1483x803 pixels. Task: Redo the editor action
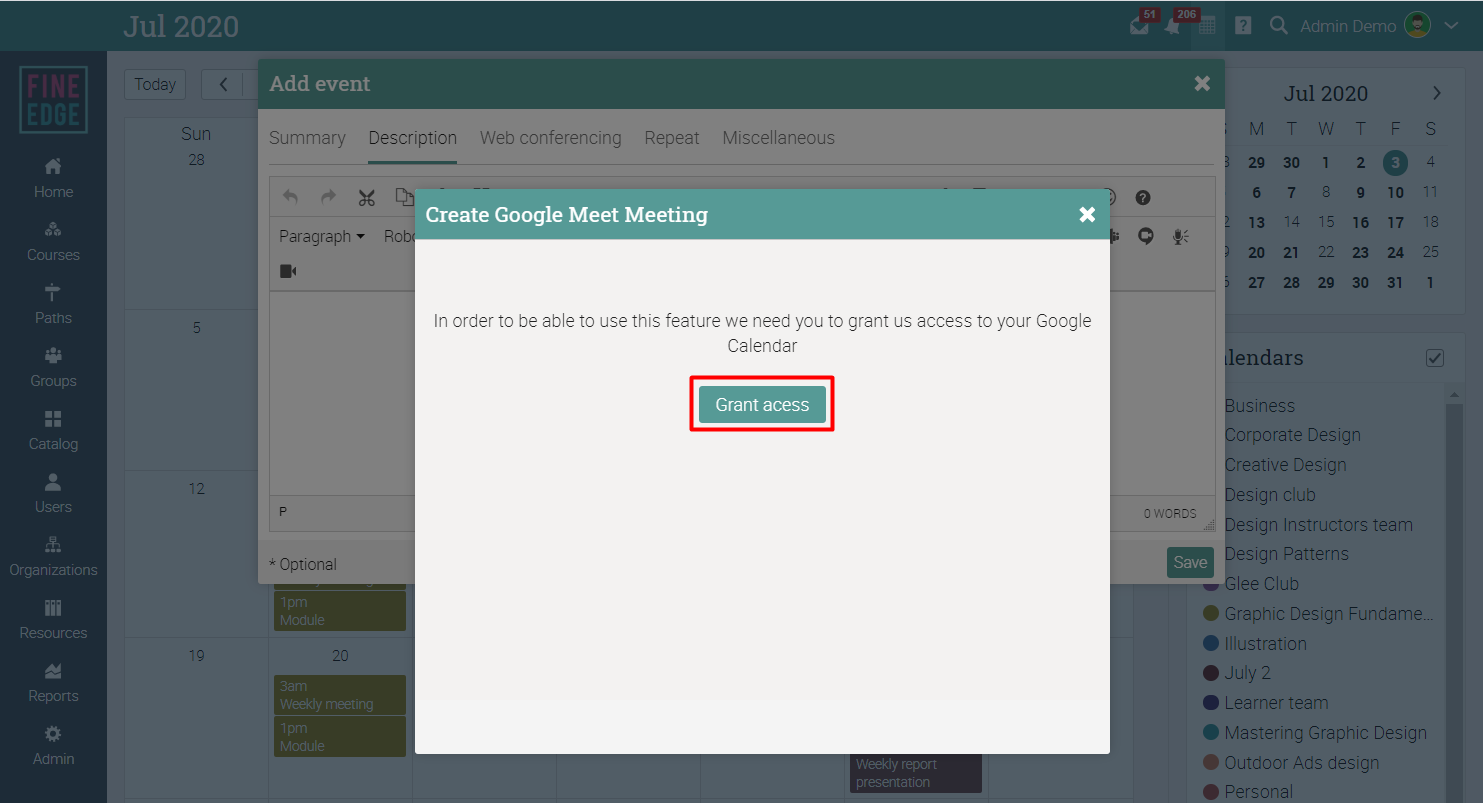click(328, 197)
